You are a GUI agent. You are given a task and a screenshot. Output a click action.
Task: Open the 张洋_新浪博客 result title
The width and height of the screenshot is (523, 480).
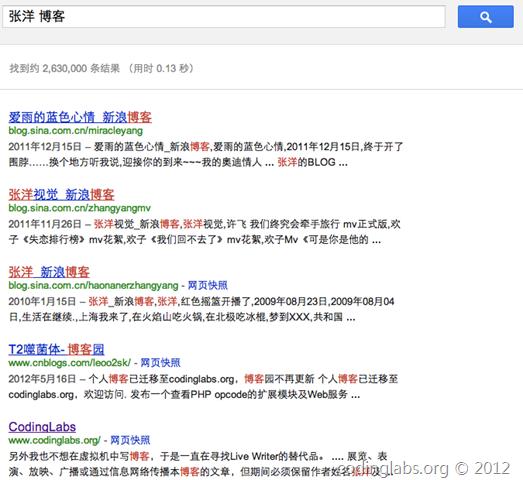pyautogui.click(x=49, y=272)
